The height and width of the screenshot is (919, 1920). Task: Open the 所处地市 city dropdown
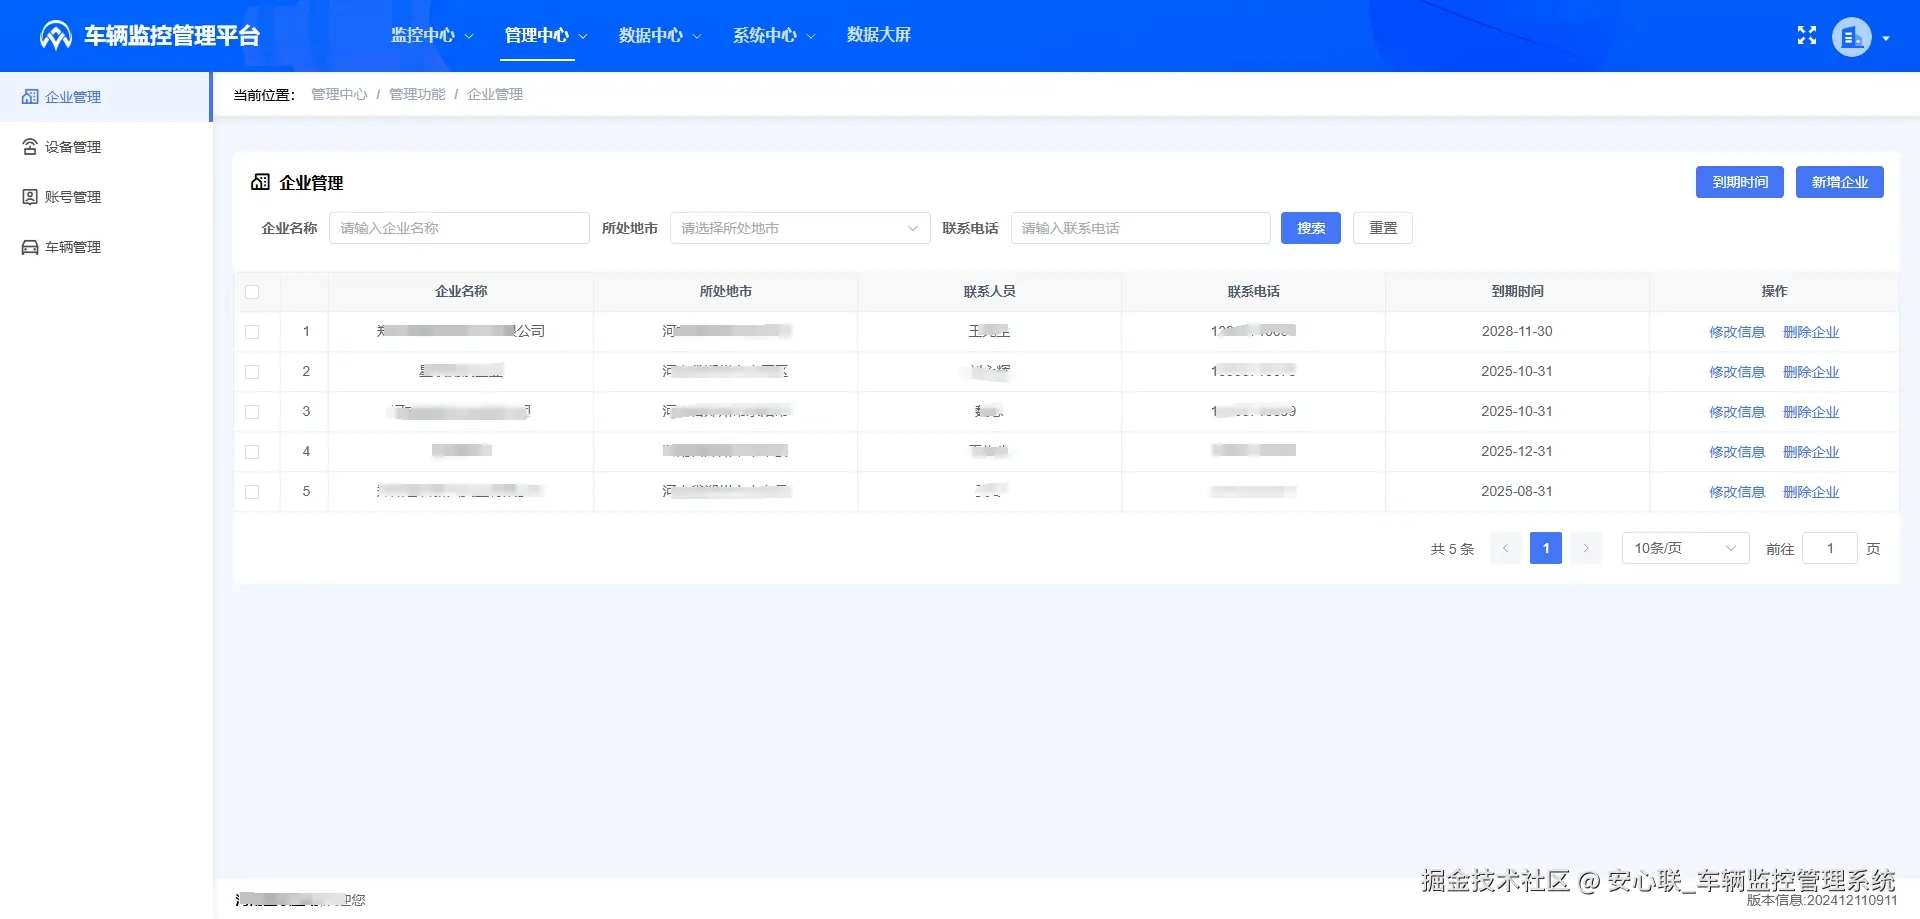click(800, 228)
